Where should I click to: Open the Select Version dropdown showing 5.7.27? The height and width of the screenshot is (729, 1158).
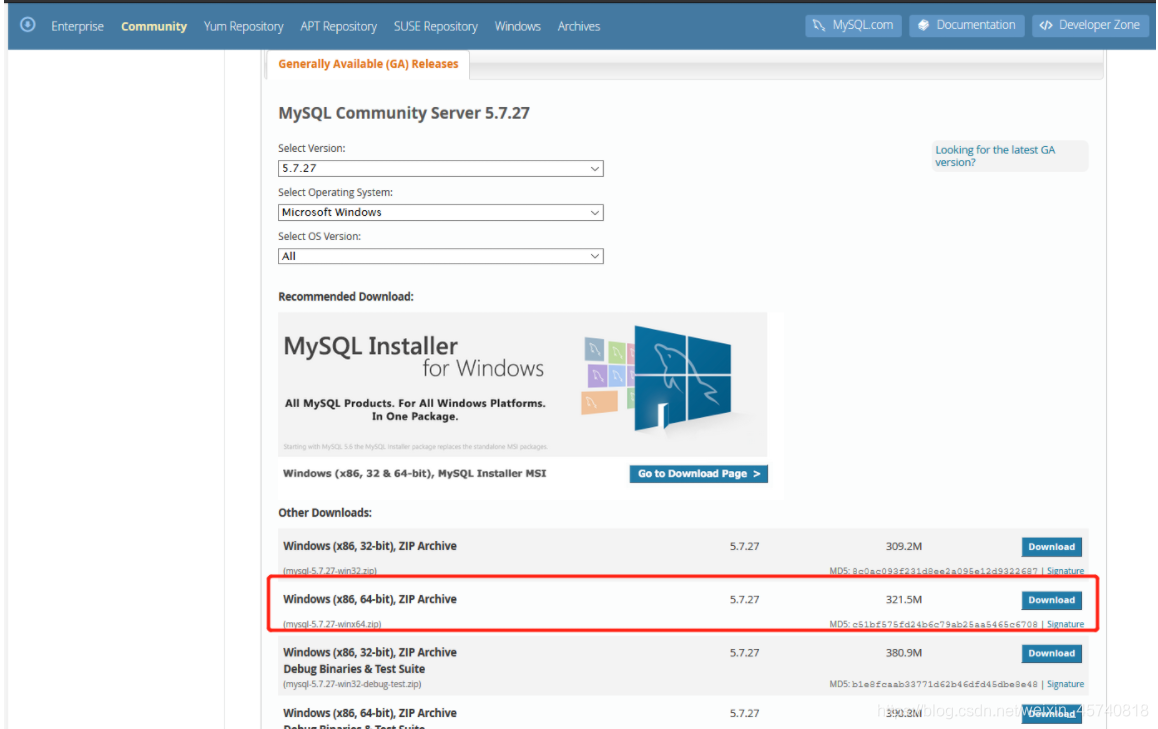440,168
